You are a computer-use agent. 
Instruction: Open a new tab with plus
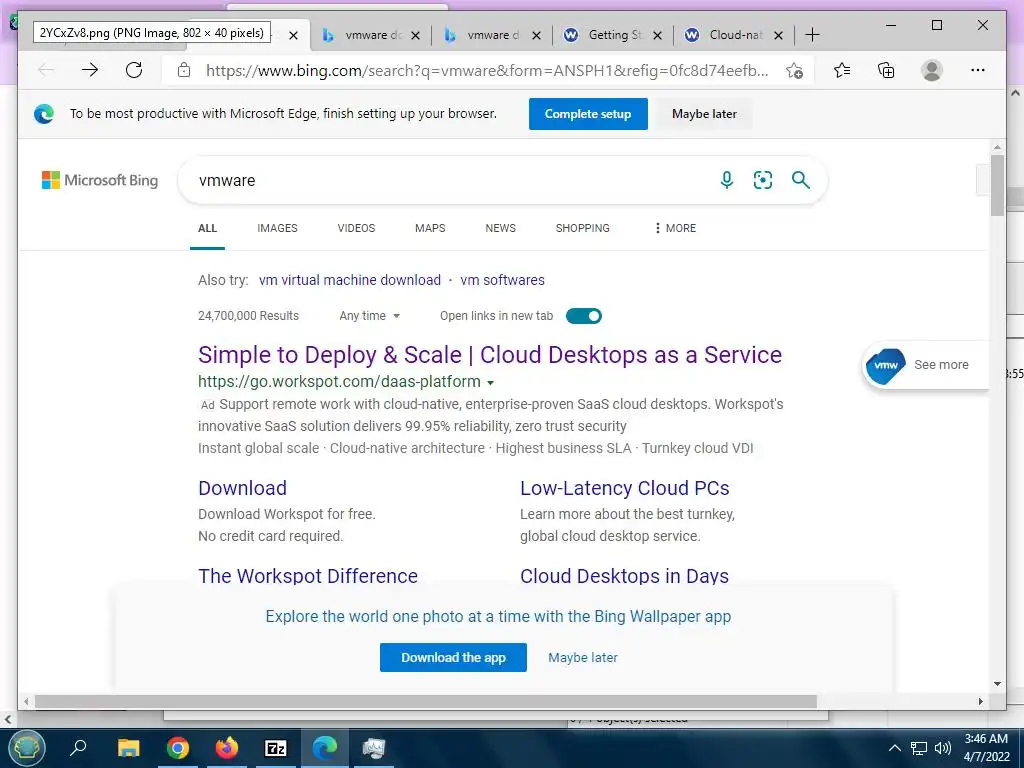(812, 35)
